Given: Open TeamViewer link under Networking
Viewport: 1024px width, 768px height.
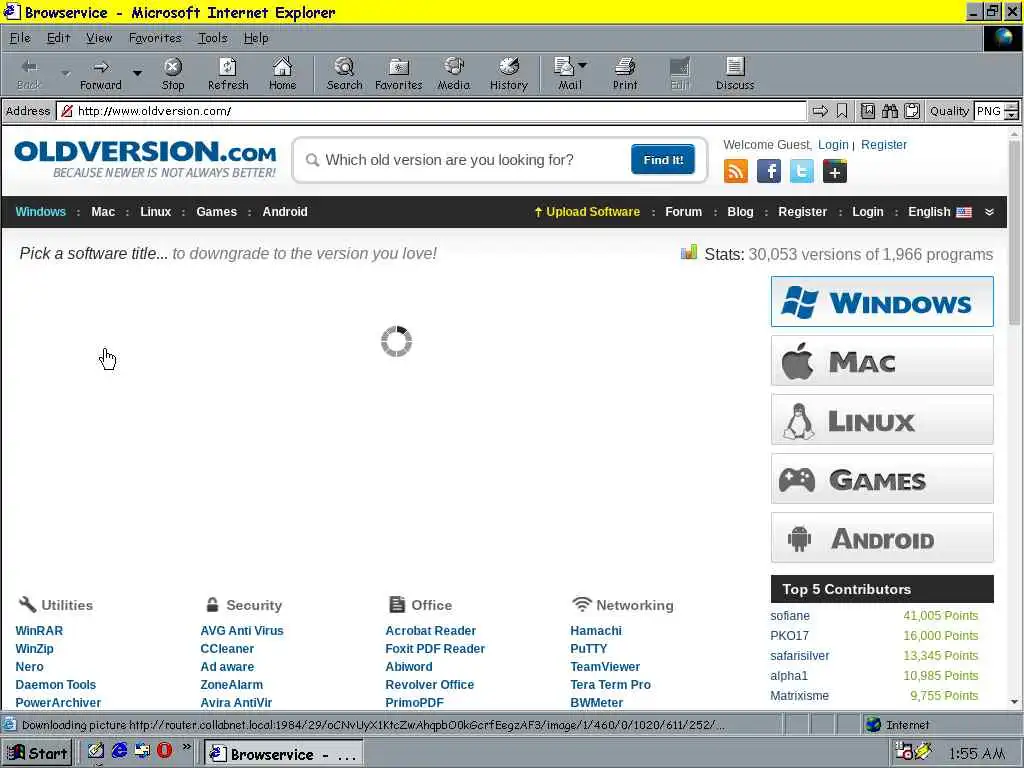Looking at the screenshot, I should [605, 667].
